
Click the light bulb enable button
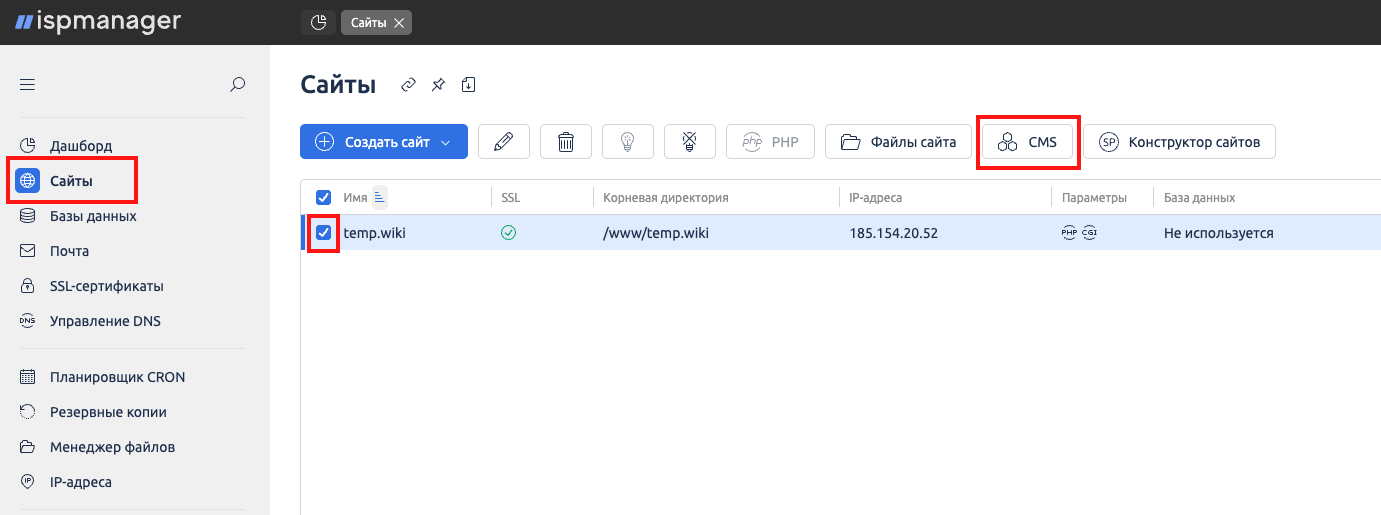(628, 142)
